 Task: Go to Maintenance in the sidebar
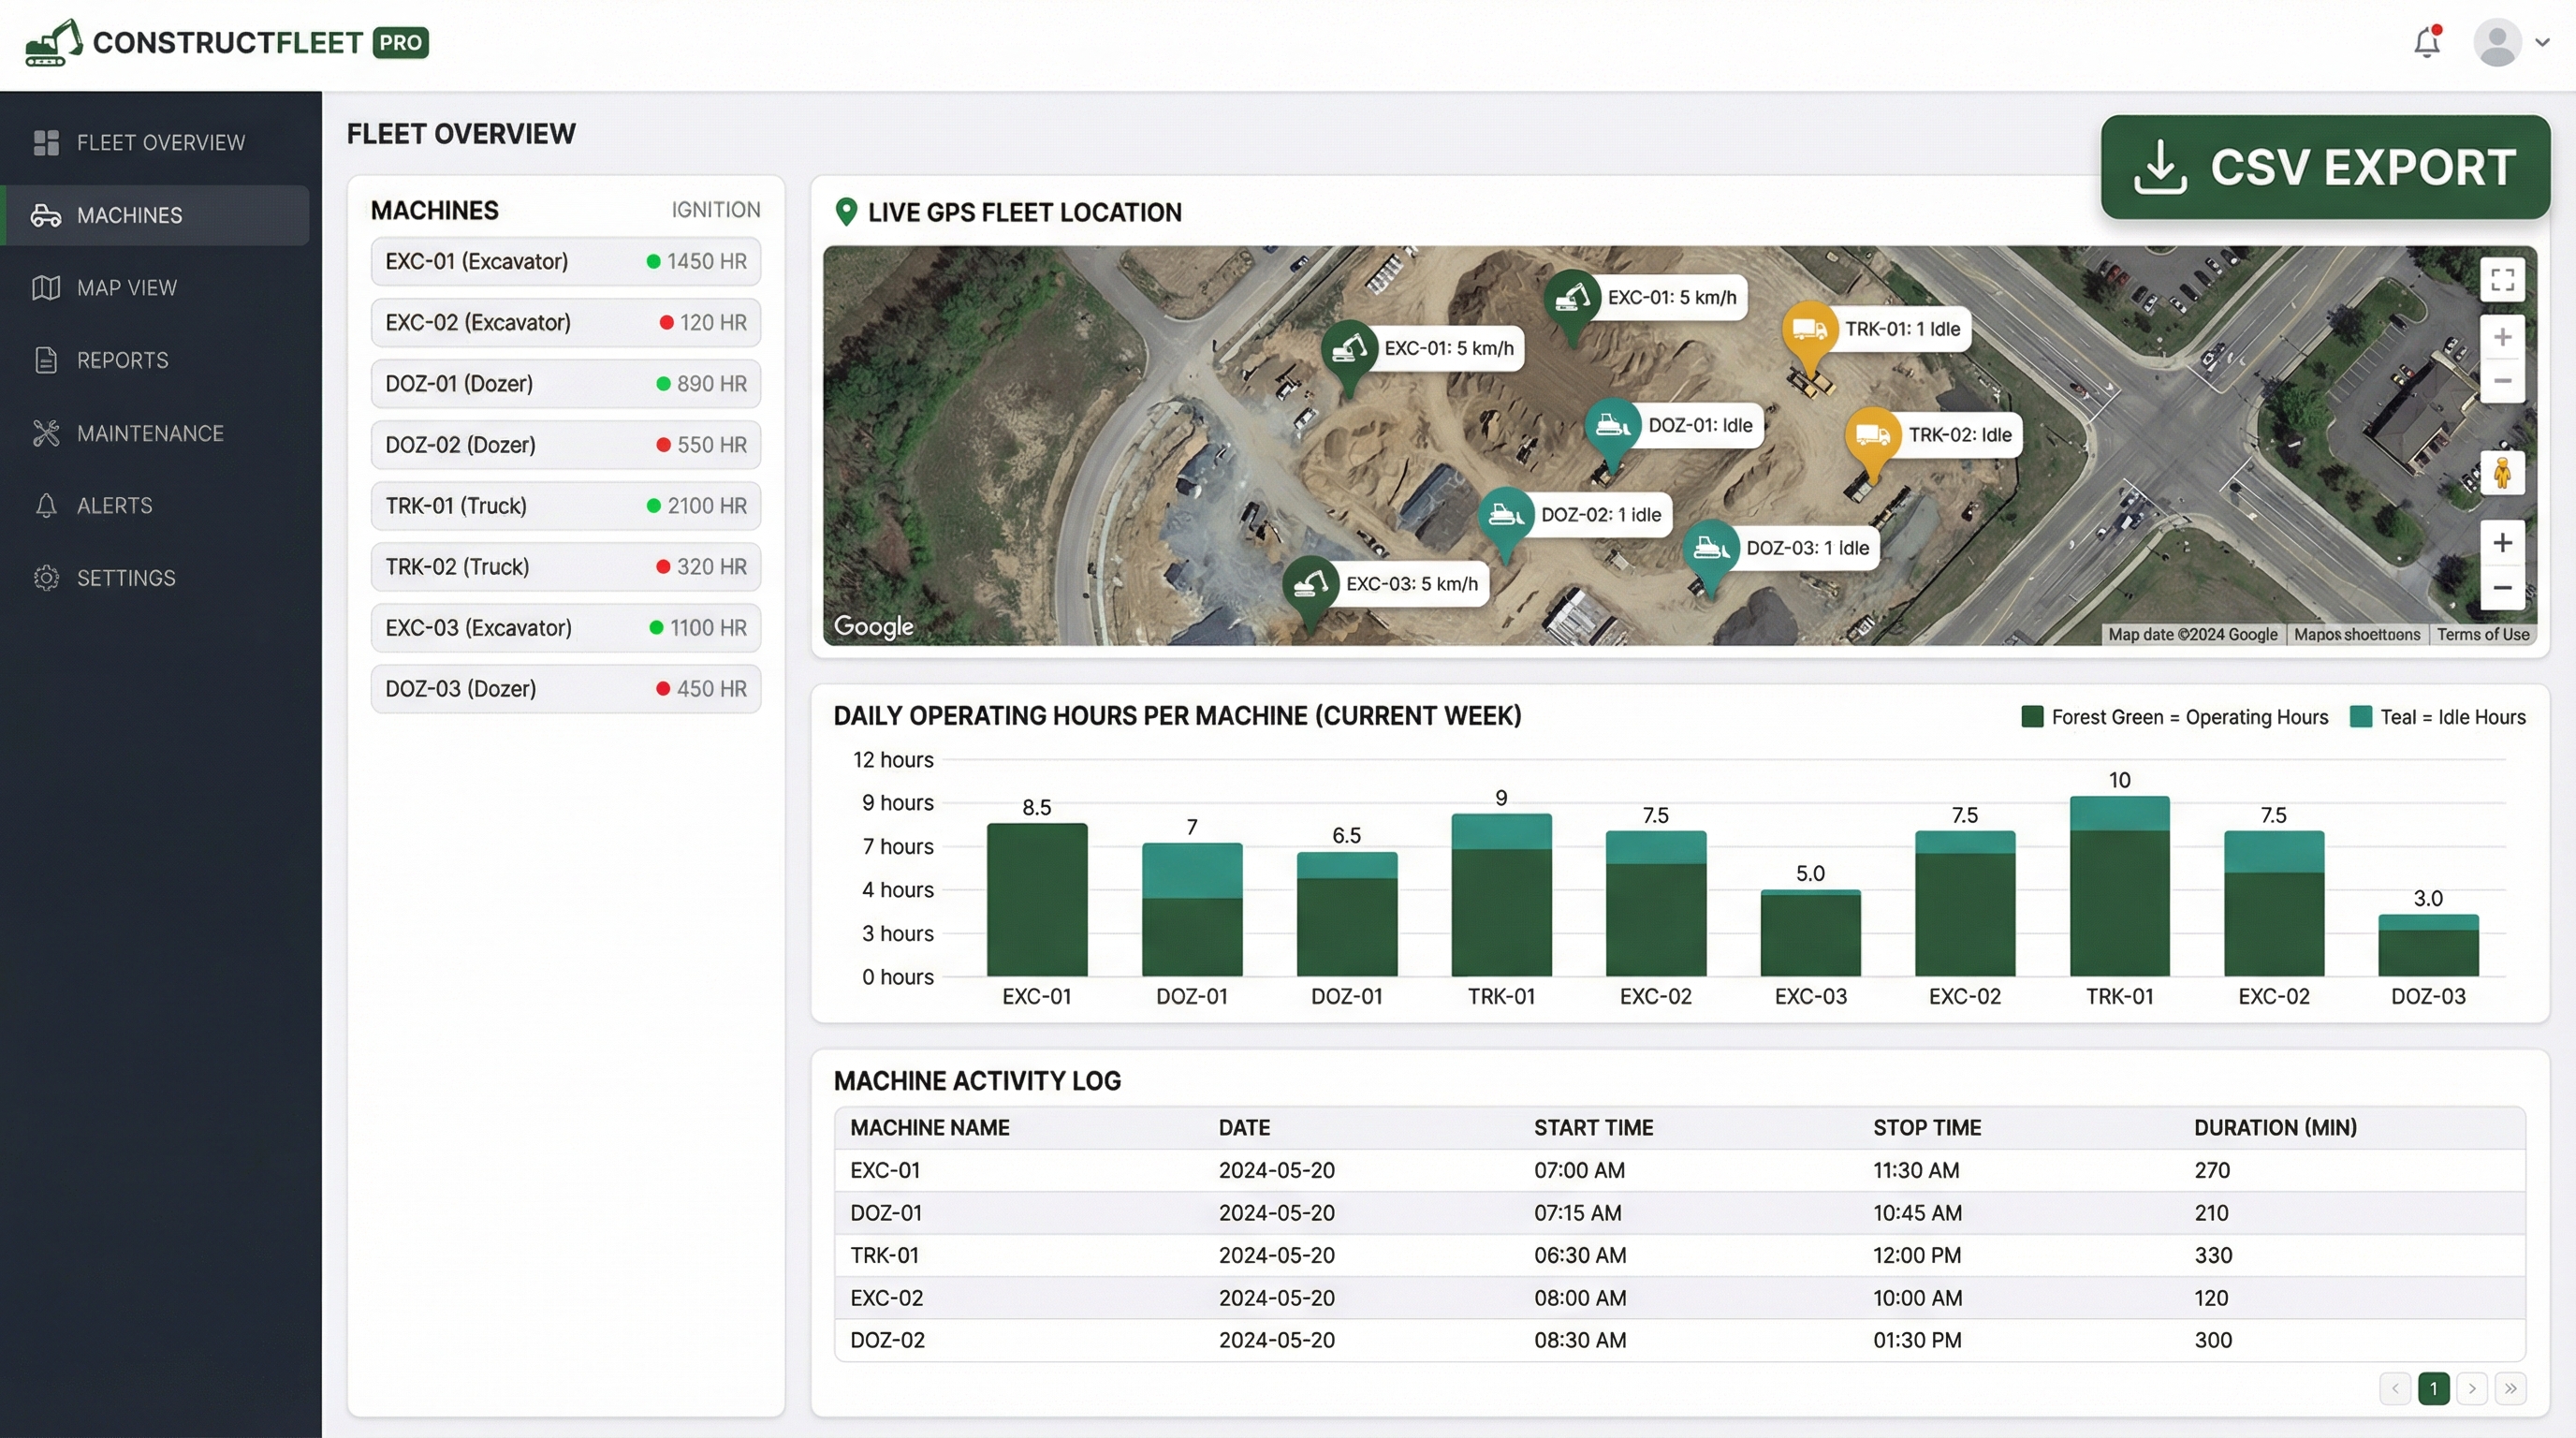pos(155,433)
